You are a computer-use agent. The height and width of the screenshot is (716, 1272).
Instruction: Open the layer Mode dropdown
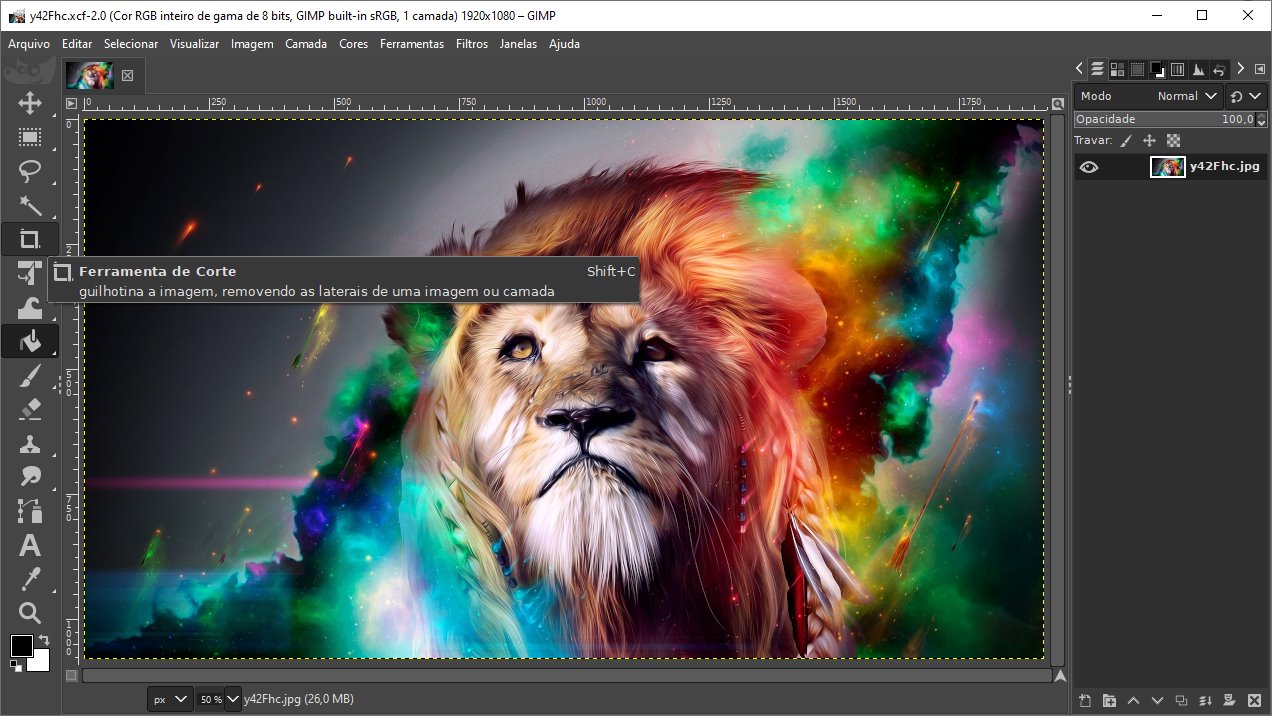(x=1150, y=96)
